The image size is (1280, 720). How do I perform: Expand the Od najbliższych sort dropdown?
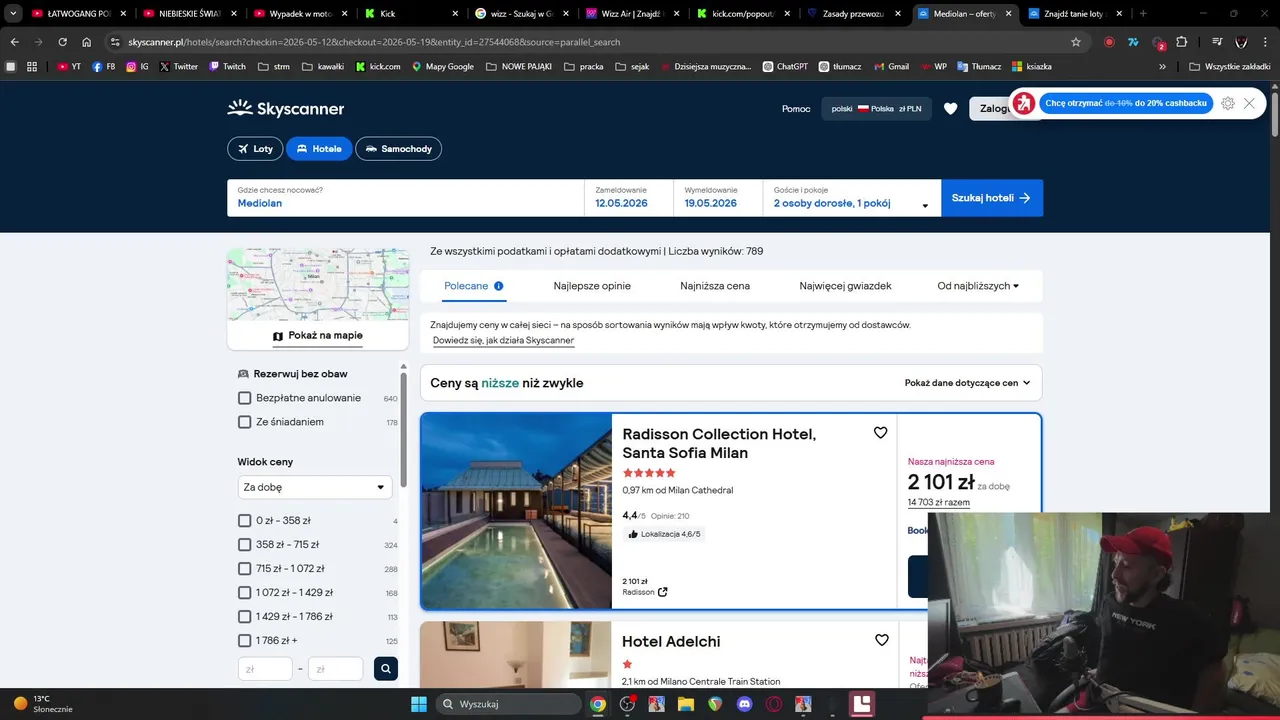tap(978, 286)
